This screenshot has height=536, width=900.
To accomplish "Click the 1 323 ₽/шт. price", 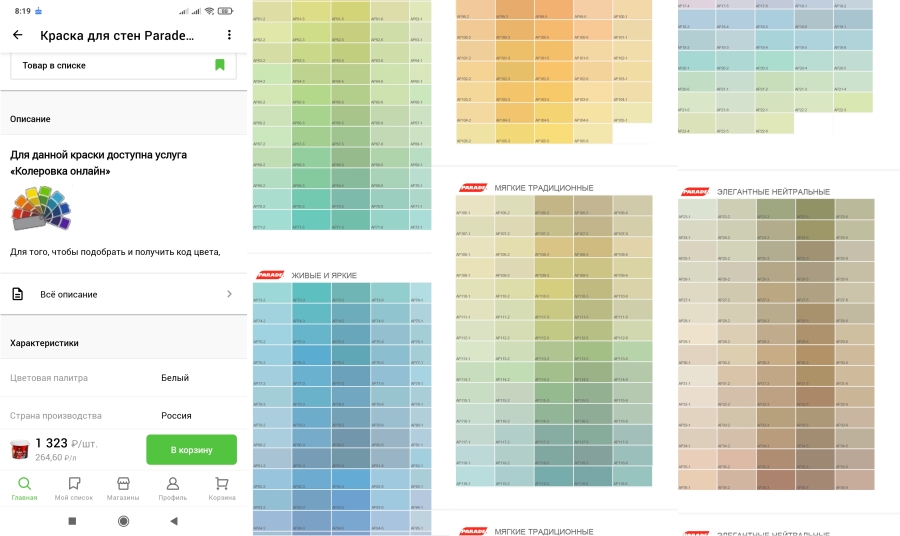I will 66,443.
